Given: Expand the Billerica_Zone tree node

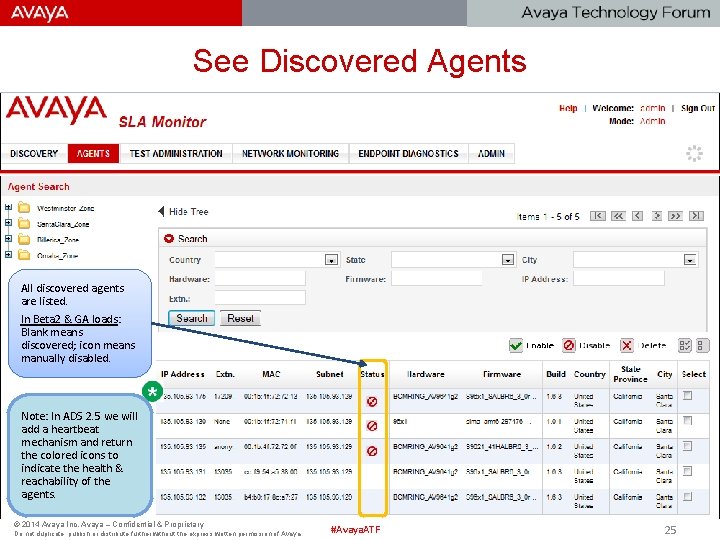Looking at the screenshot, I should click(x=8, y=239).
